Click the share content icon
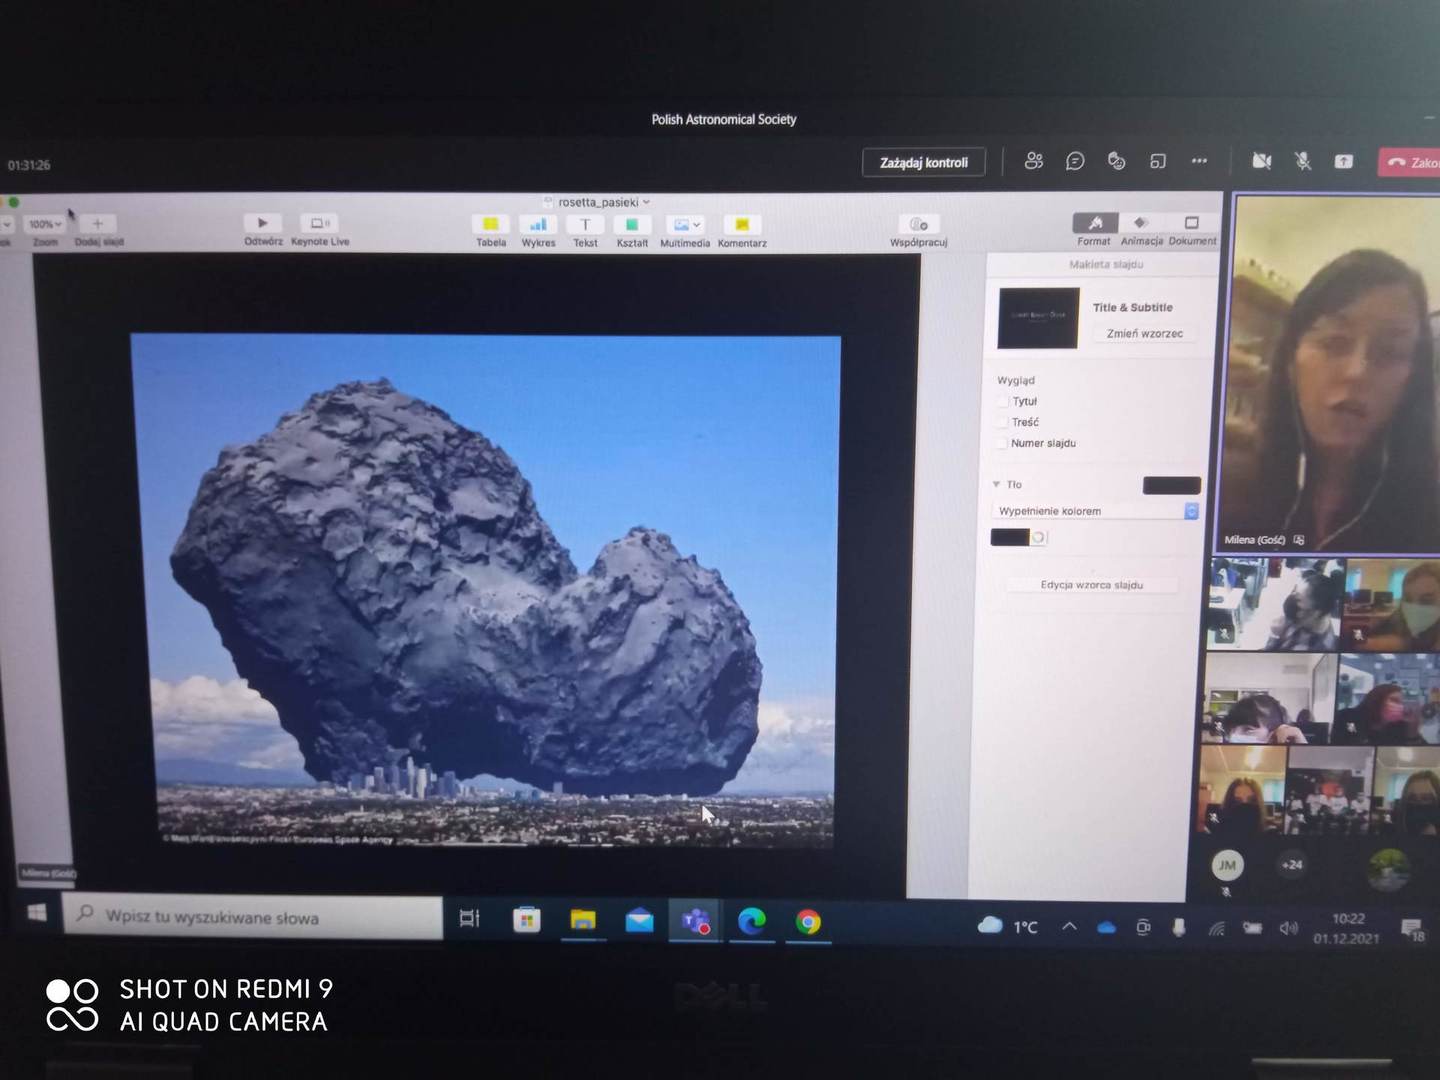This screenshot has height=1080, width=1440. coord(1343,161)
